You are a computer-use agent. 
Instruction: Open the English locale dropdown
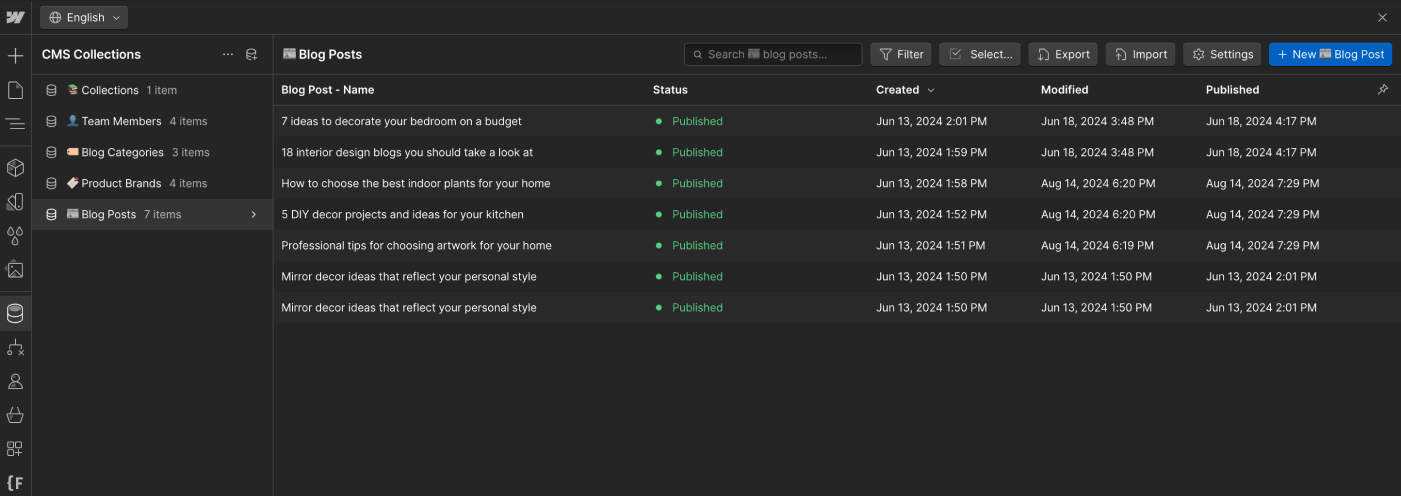click(x=84, y=17)
